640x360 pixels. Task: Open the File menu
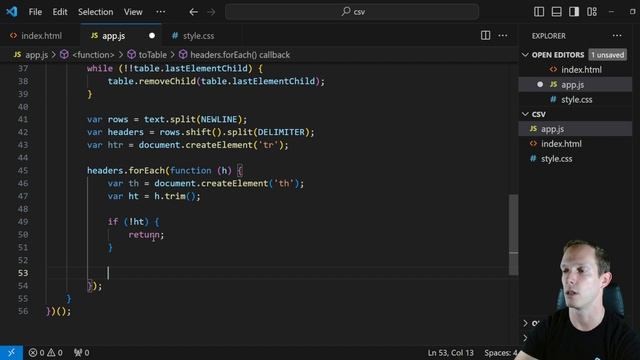coord(35,12)
